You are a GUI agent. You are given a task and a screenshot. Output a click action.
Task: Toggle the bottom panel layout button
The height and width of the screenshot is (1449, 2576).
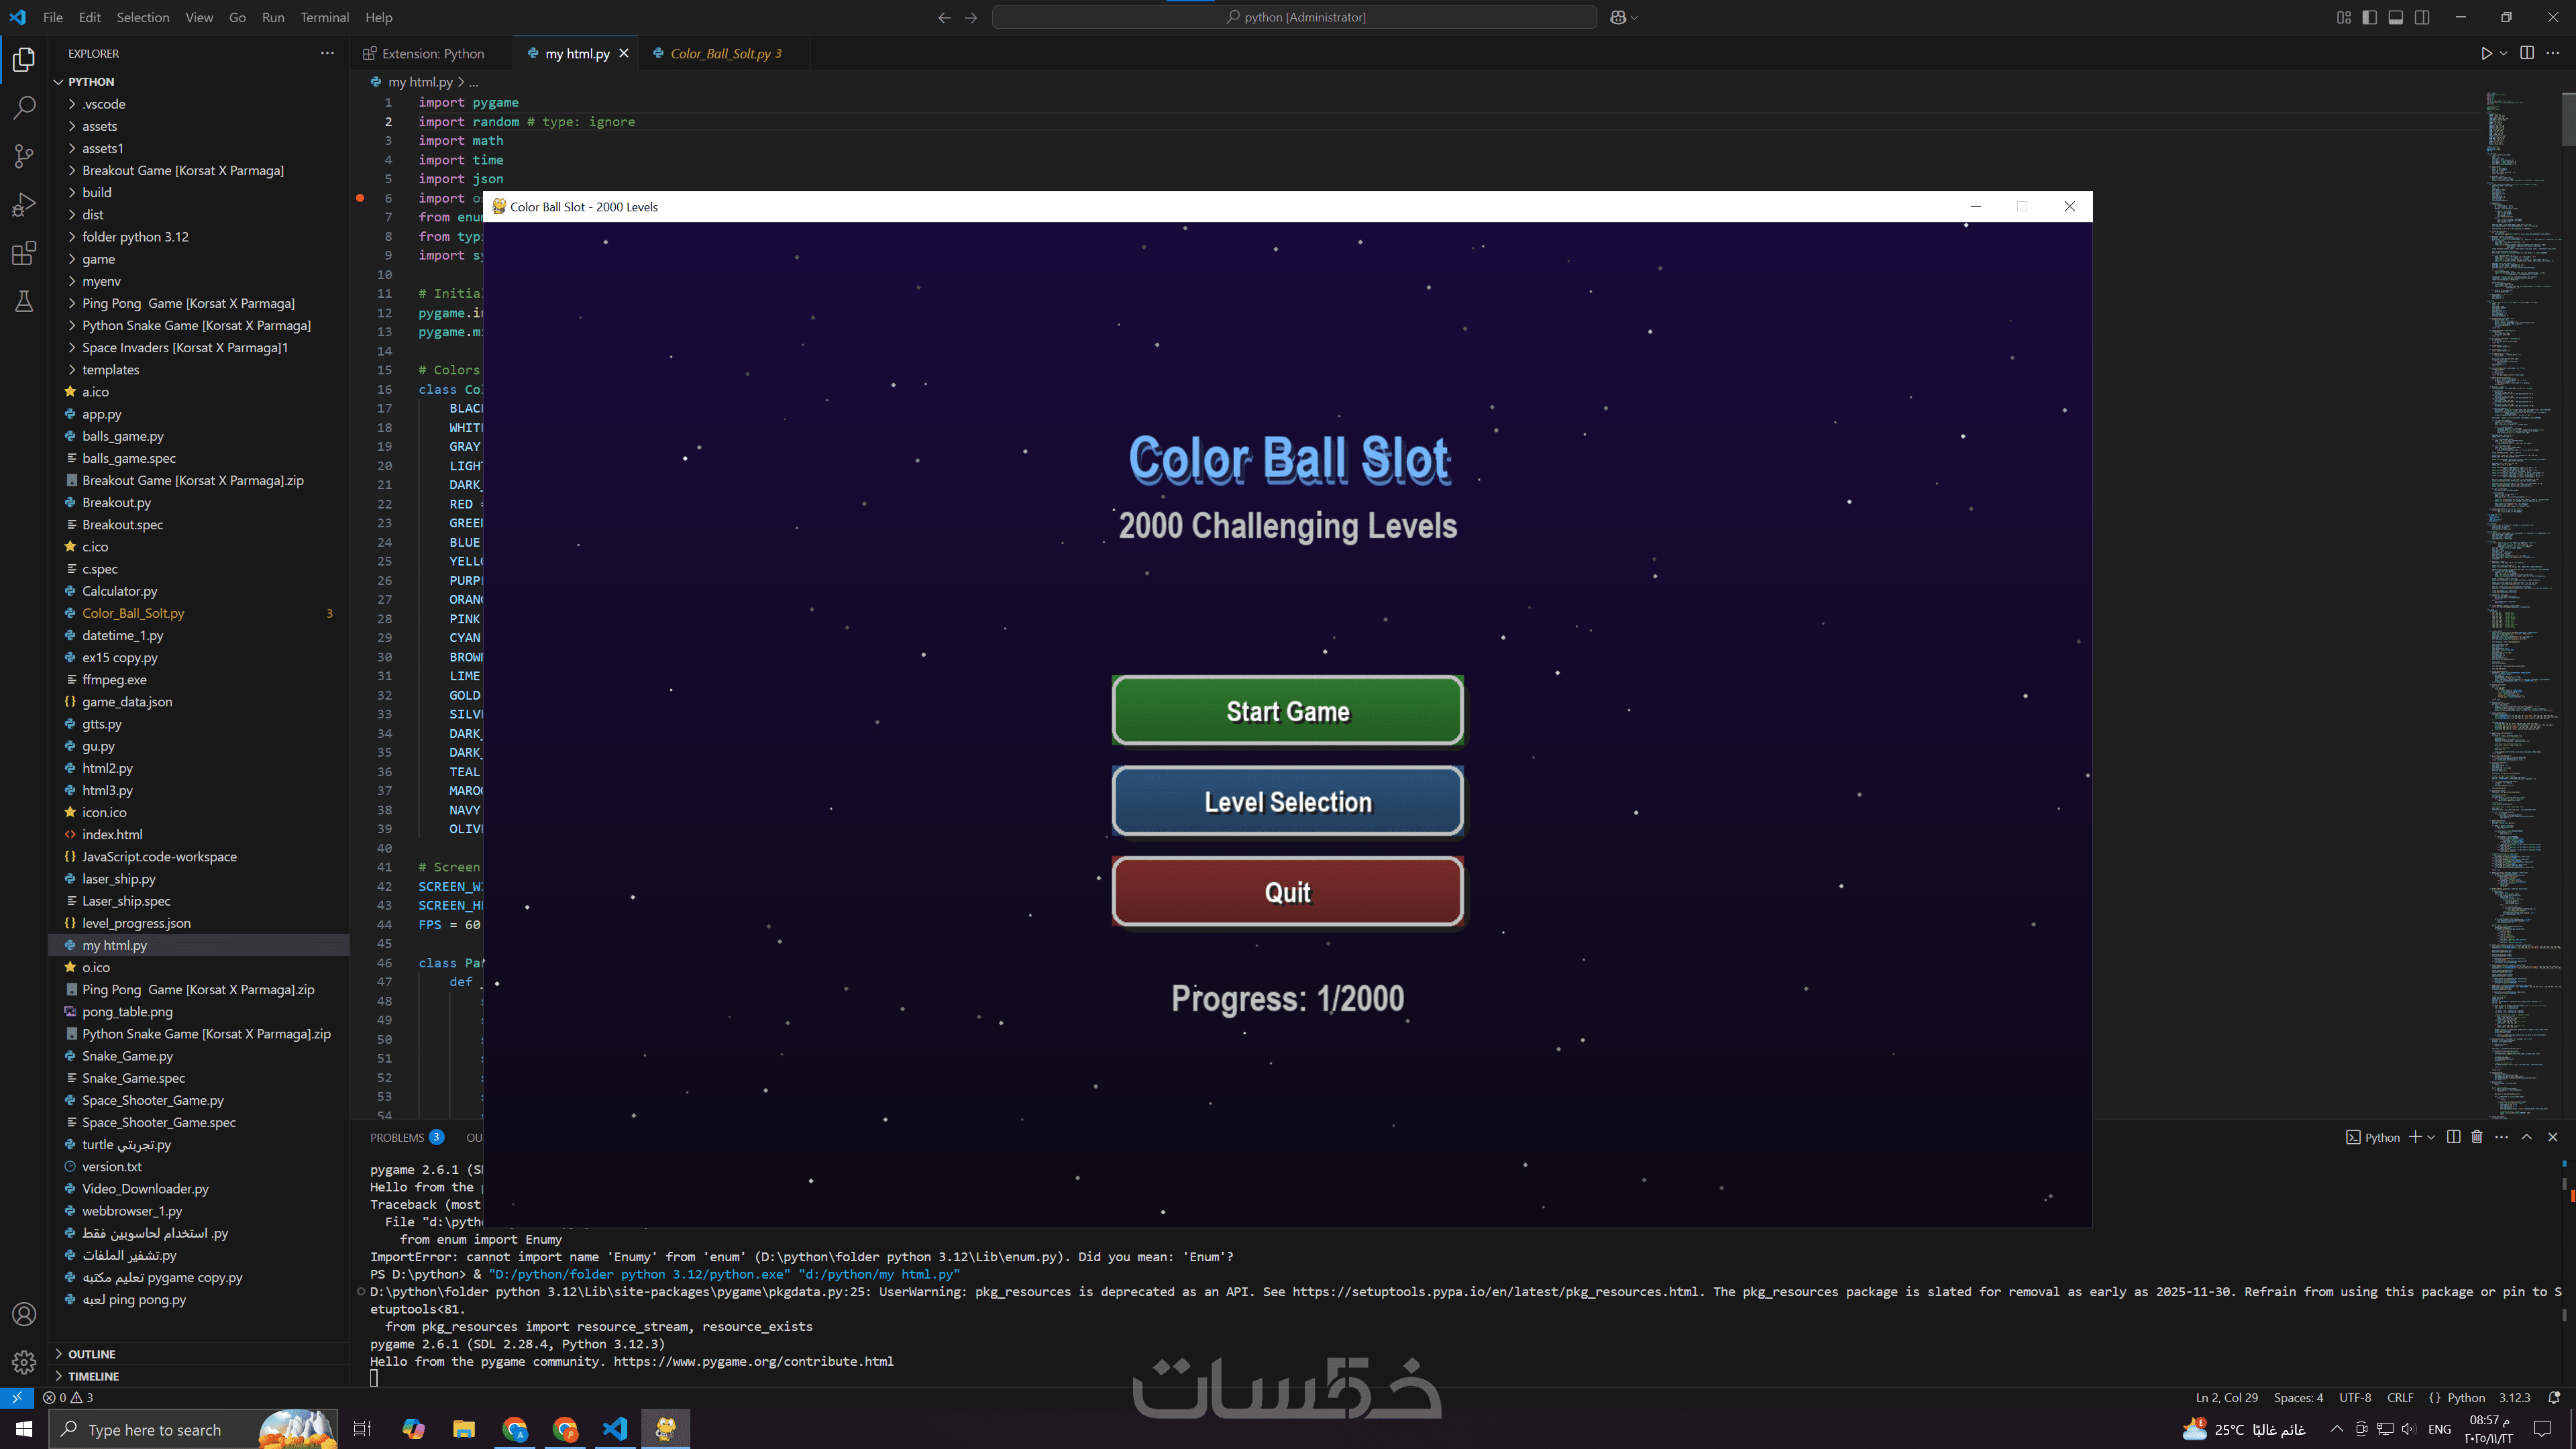(2396, 17)
